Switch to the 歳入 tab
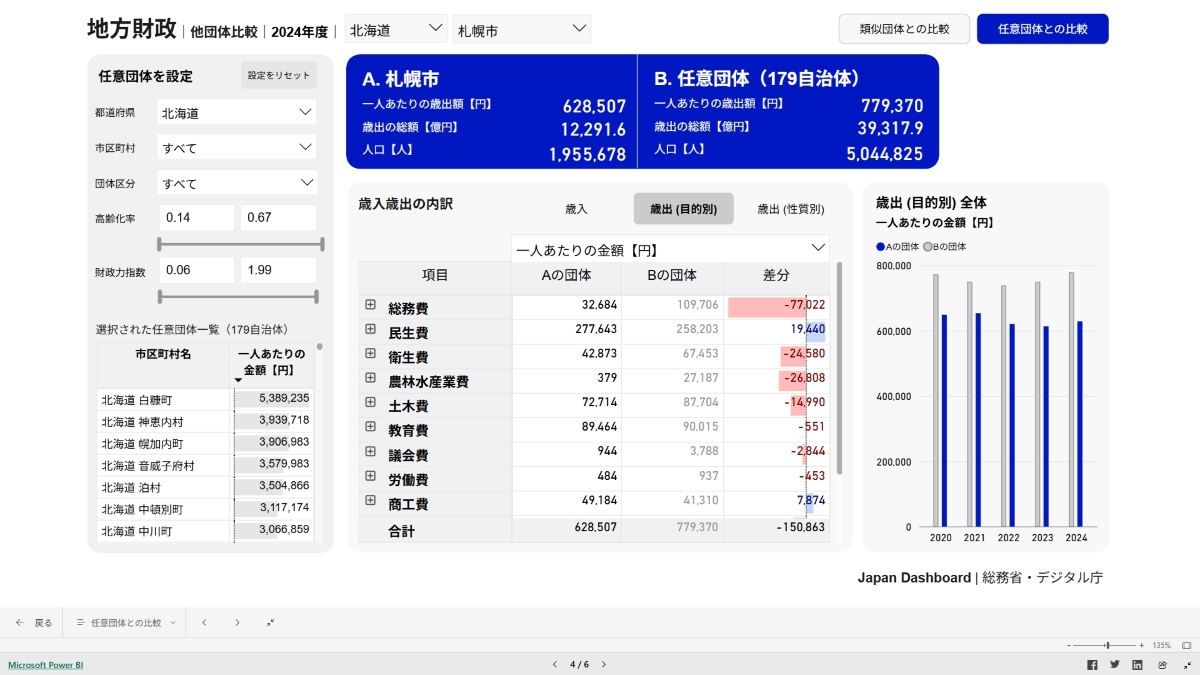 (577, 209)
